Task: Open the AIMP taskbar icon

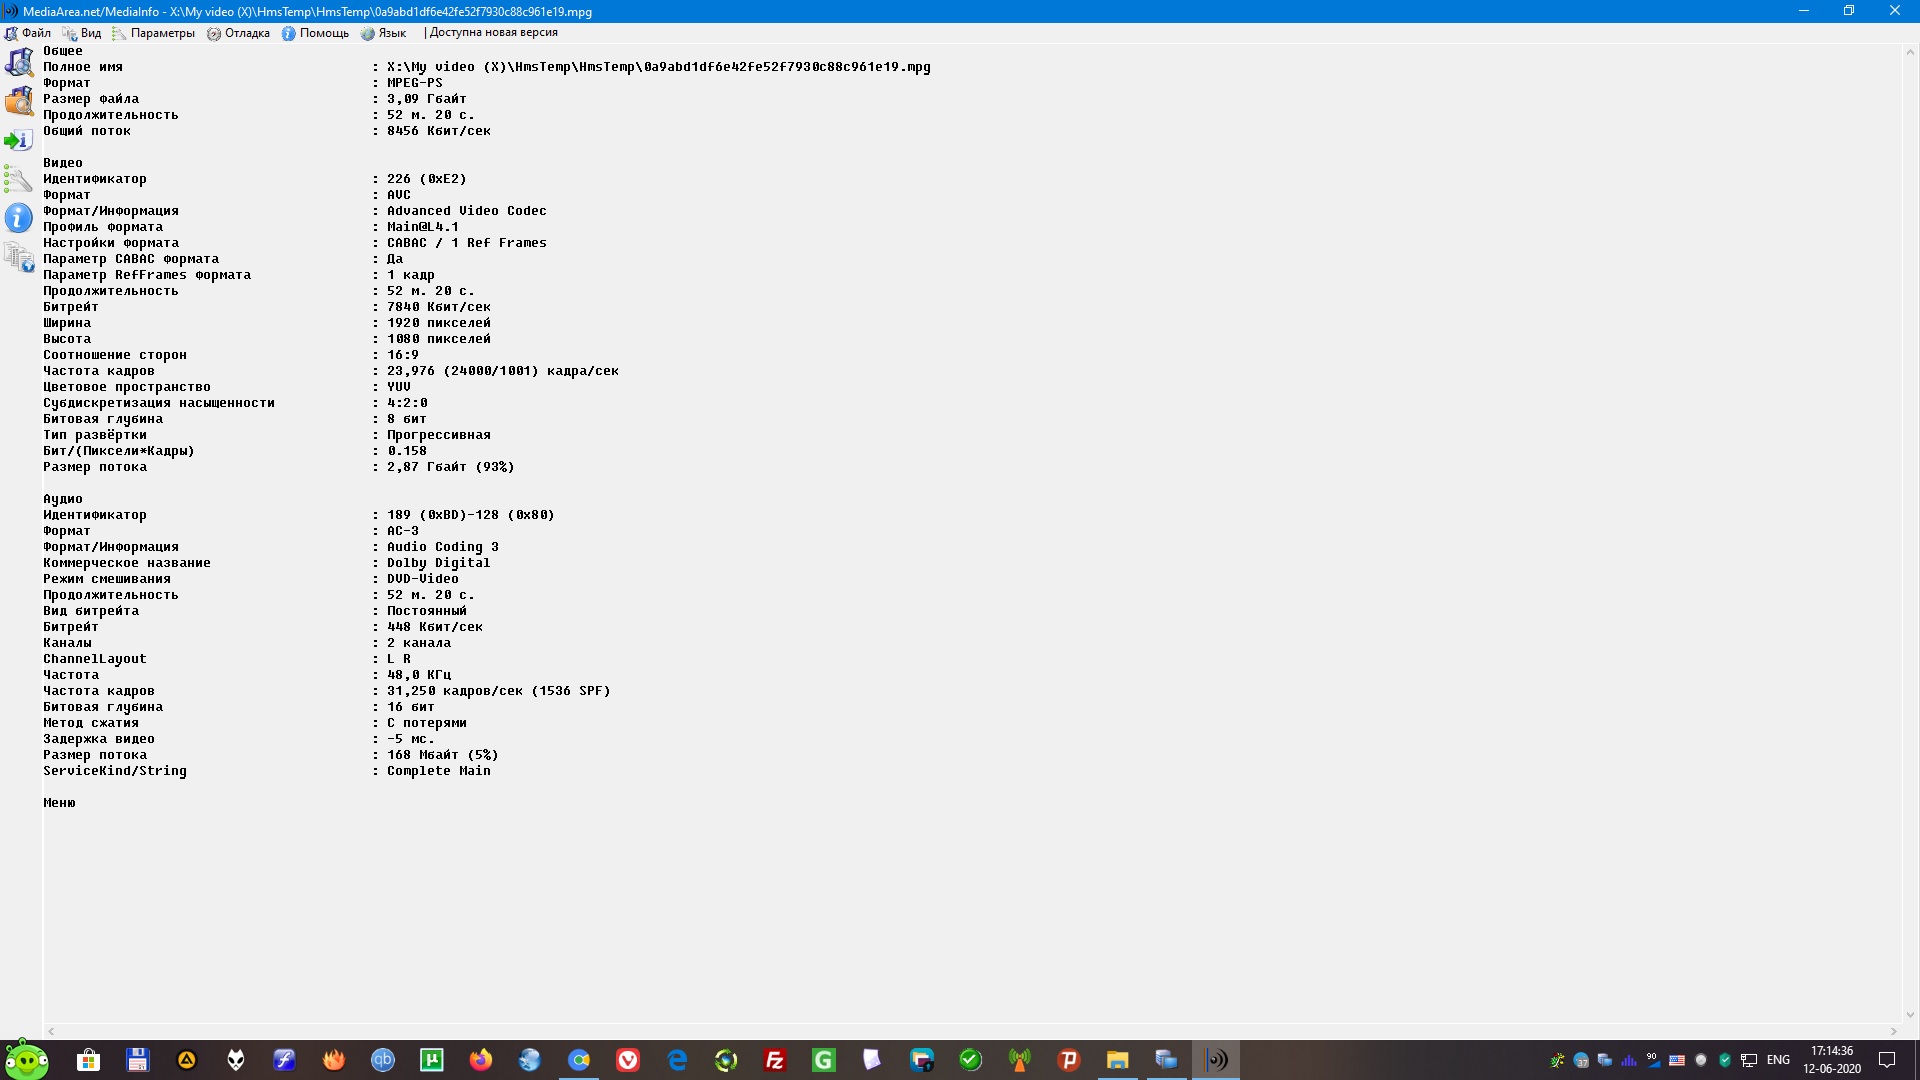Action: point(187,1060)
